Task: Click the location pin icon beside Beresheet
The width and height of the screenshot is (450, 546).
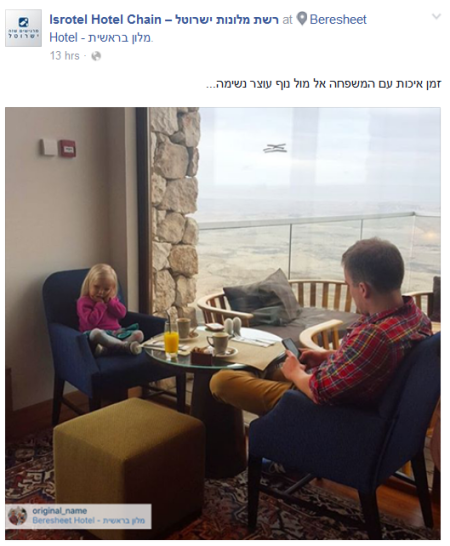Action: [x=302, y=19]
